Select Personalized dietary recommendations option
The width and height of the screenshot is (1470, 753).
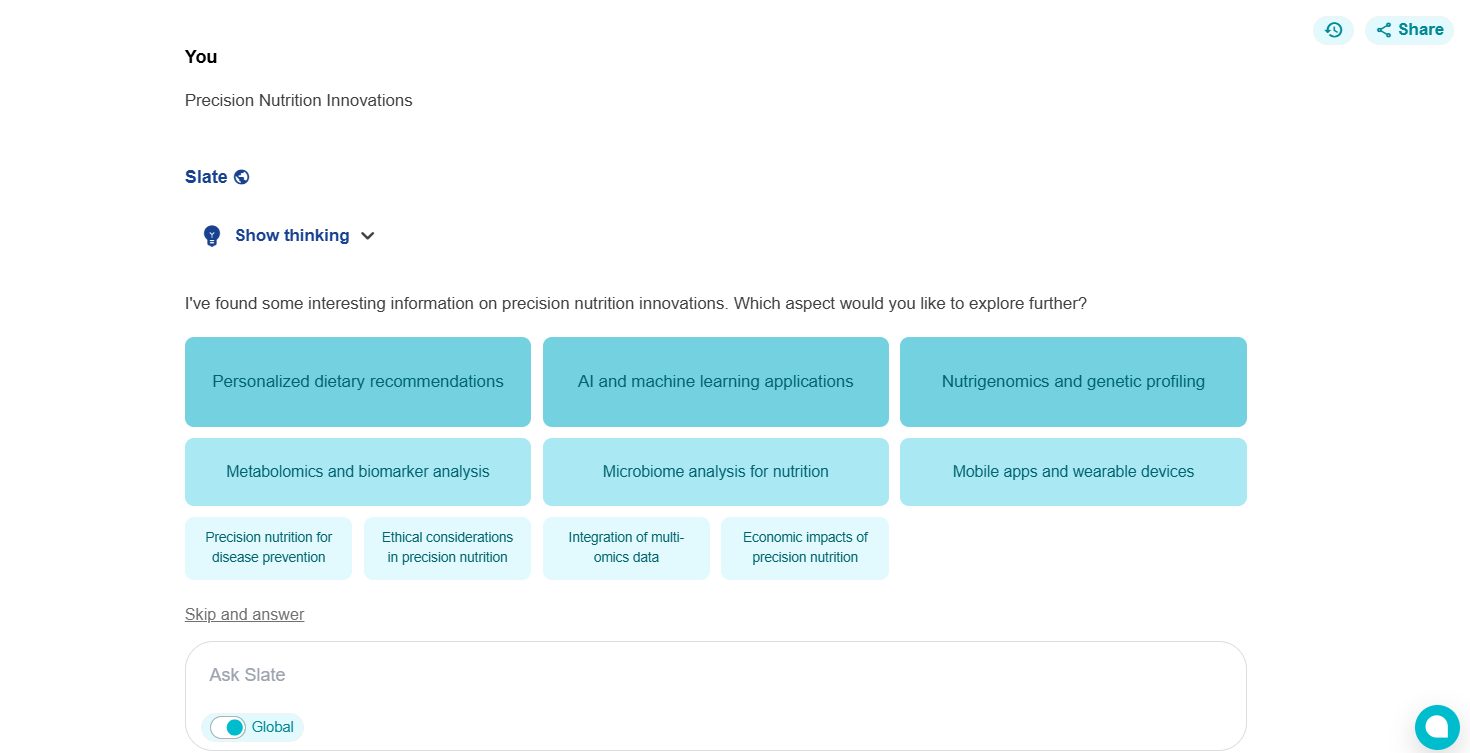click(358, 382)
